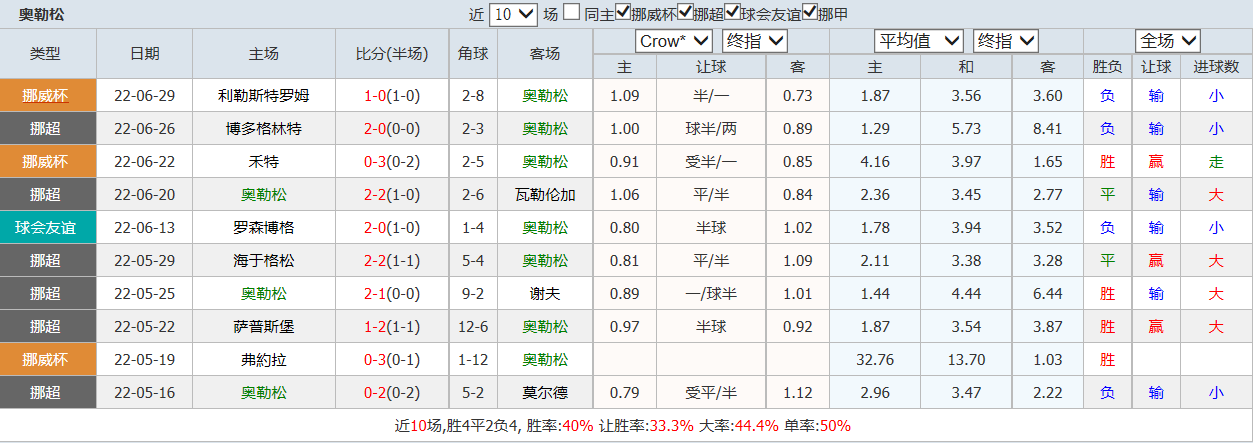
Task: Click the 进球数 column header
Action: click(x=1216, y=67)
